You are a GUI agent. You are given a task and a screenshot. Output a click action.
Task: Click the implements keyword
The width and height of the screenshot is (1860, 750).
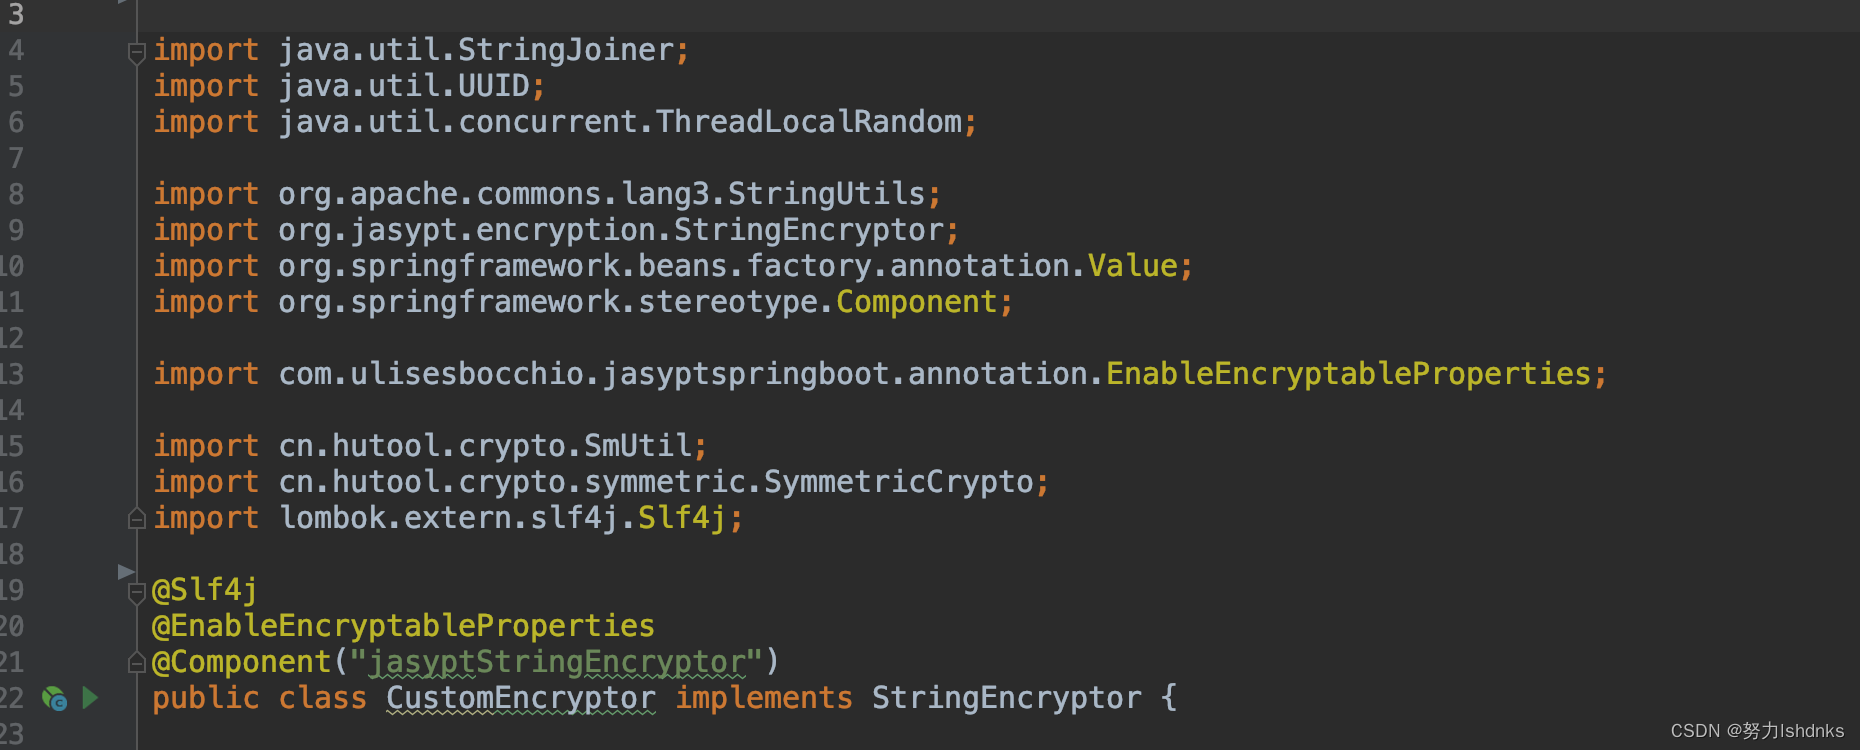(x=764, y=698)
